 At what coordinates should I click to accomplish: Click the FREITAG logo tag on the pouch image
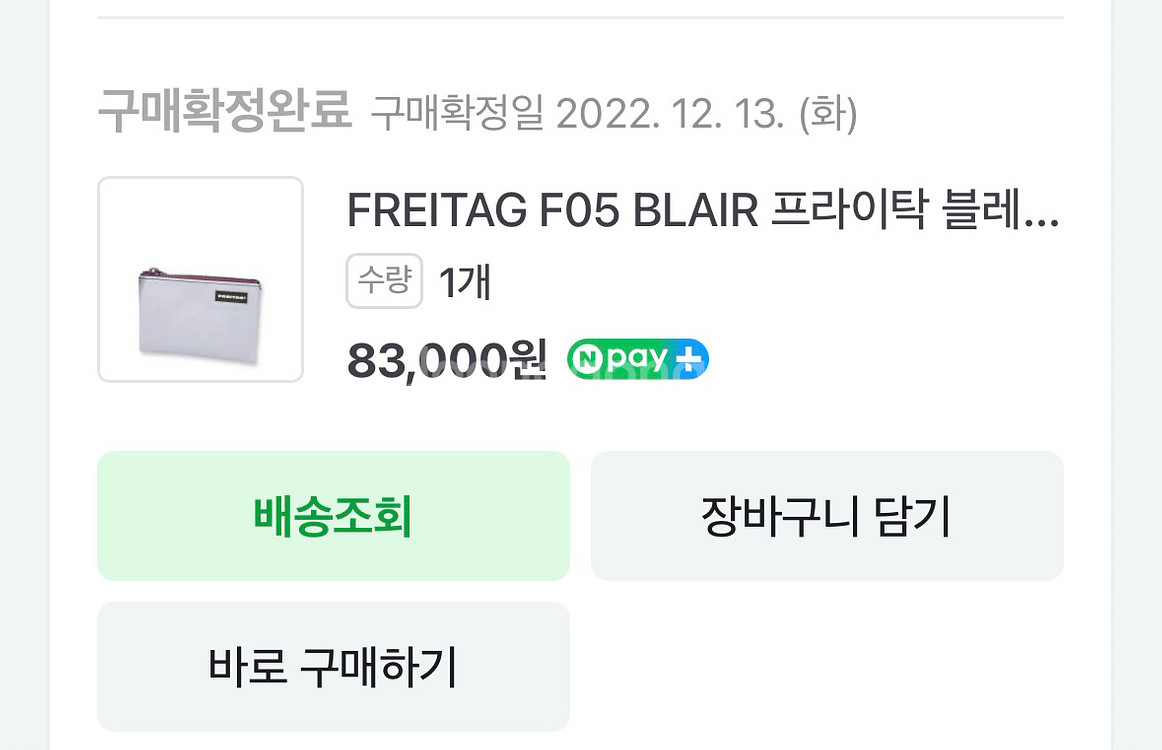pyautogui.click(x=231, y=297)
